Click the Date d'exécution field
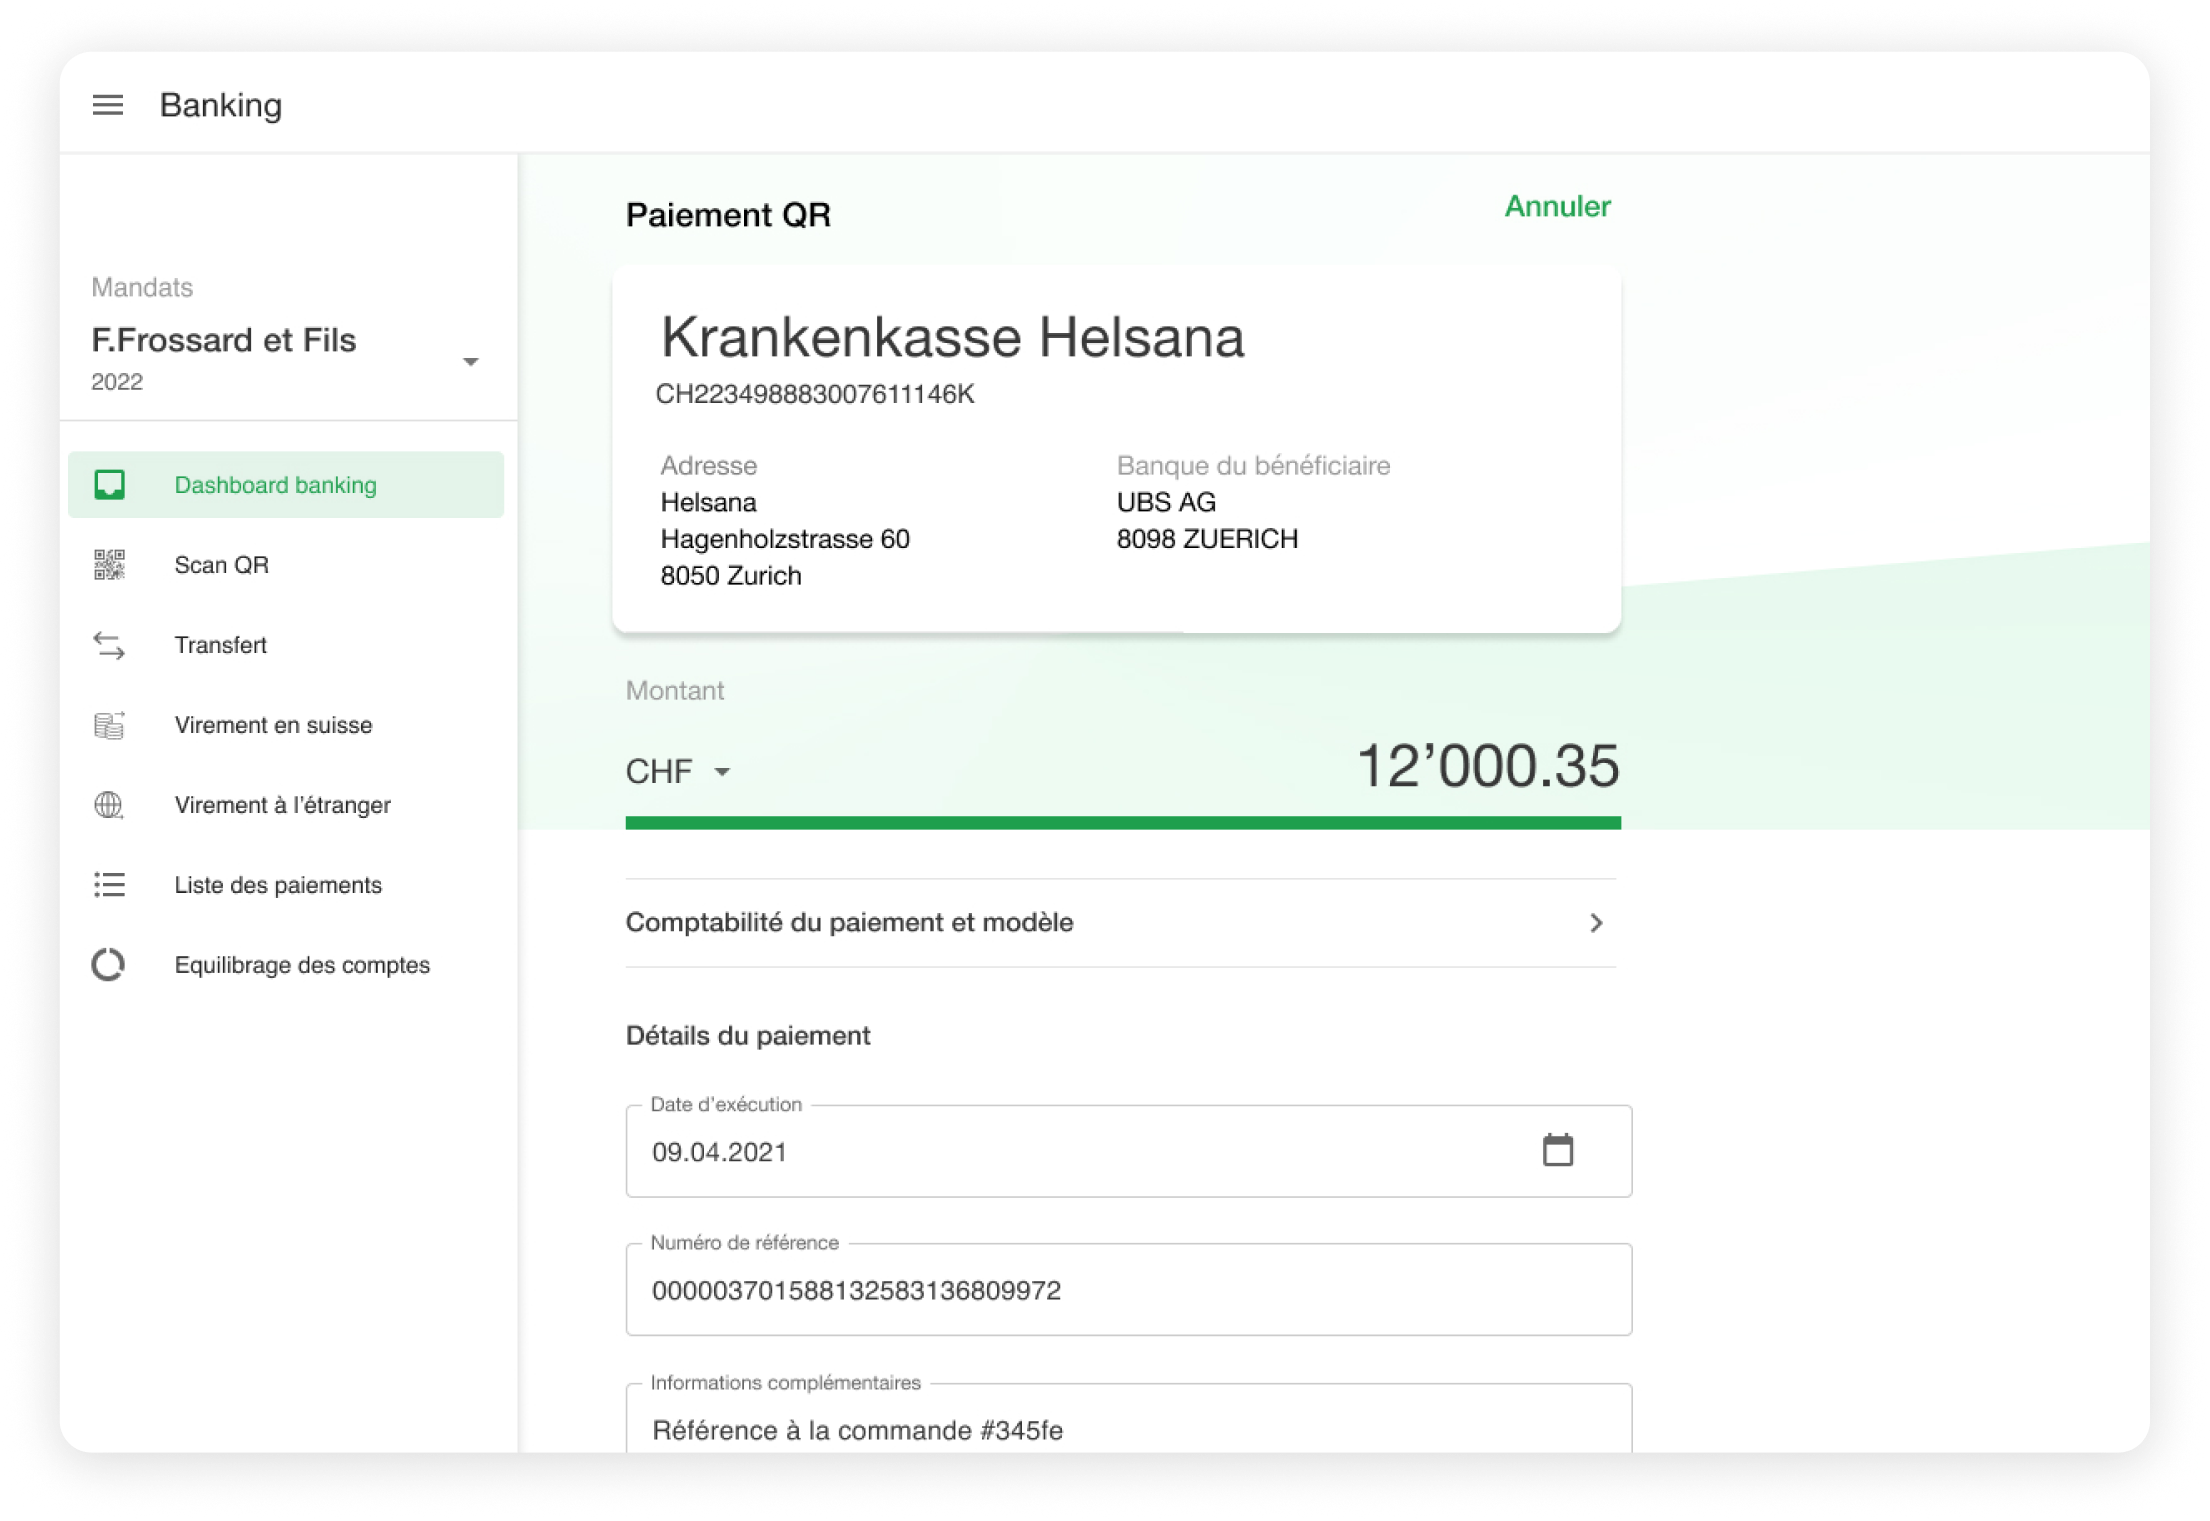 [x=1128, y=1151]
